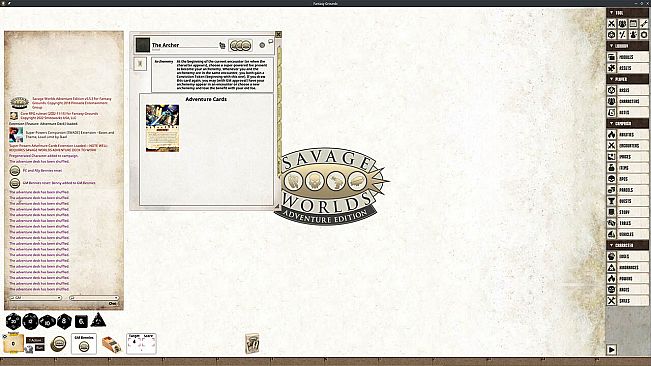Toggle the round button on Archer header

(262, 45)
